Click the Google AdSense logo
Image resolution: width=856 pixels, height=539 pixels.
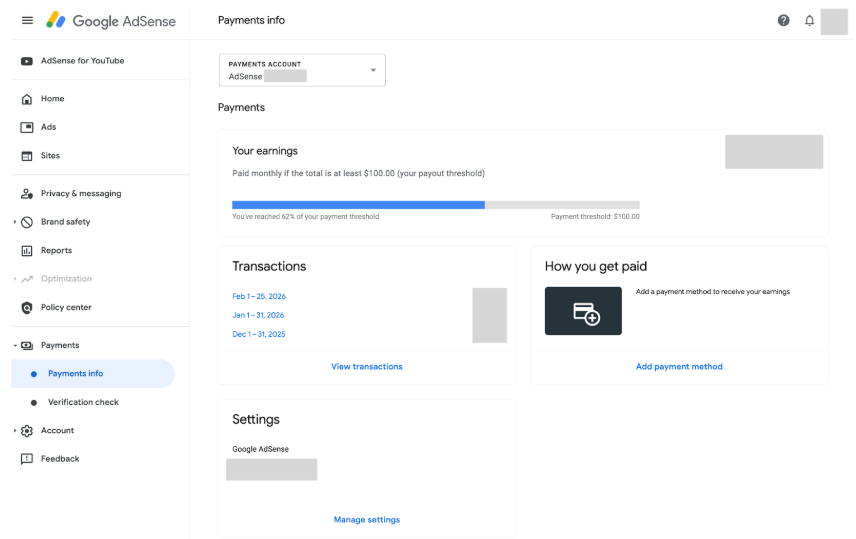[x=111, y=21]
